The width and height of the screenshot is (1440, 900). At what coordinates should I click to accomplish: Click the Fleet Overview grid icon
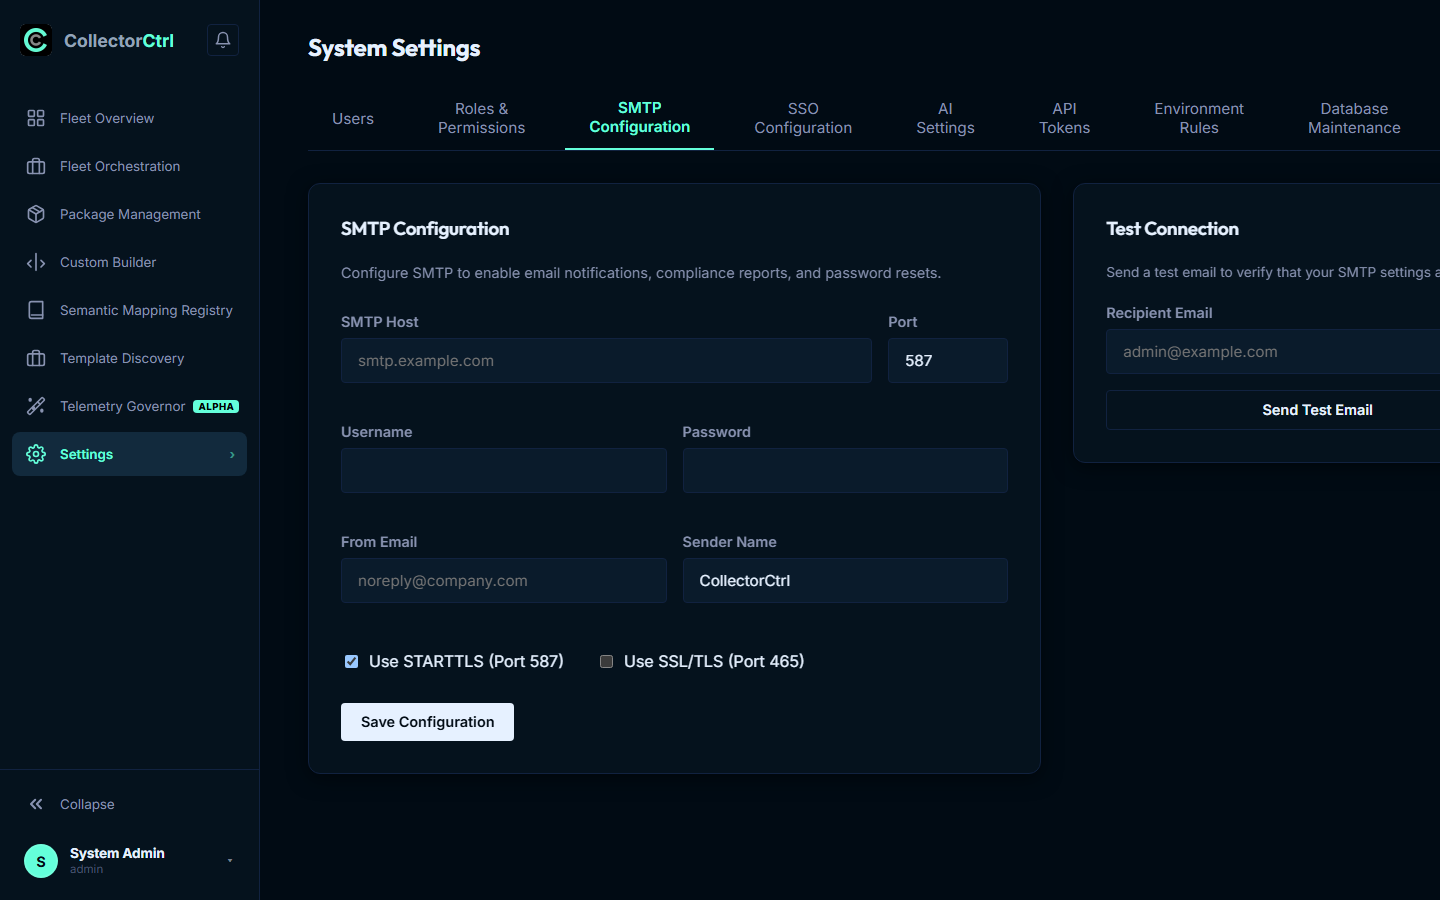click(36, 118)
